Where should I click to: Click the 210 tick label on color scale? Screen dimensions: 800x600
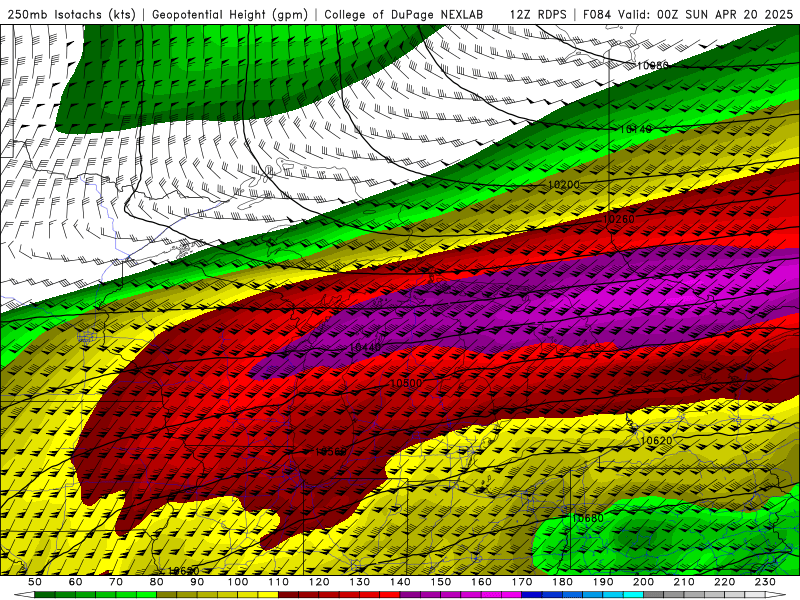(x=684, y=582)
